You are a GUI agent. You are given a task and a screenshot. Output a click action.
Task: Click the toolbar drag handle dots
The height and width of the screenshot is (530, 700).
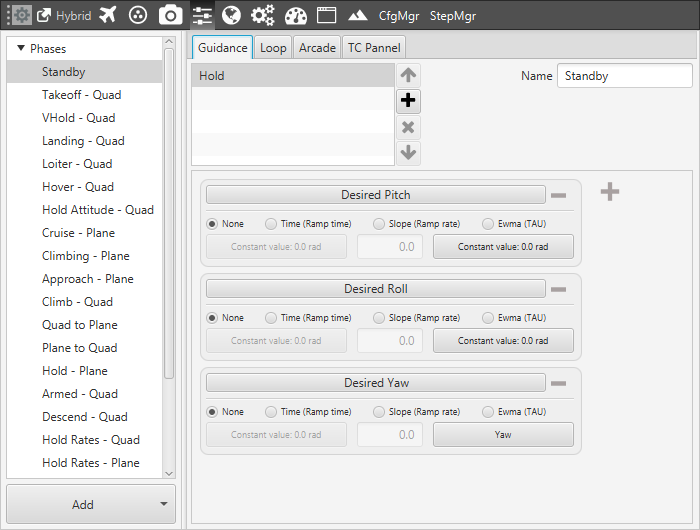click(8, 16)
